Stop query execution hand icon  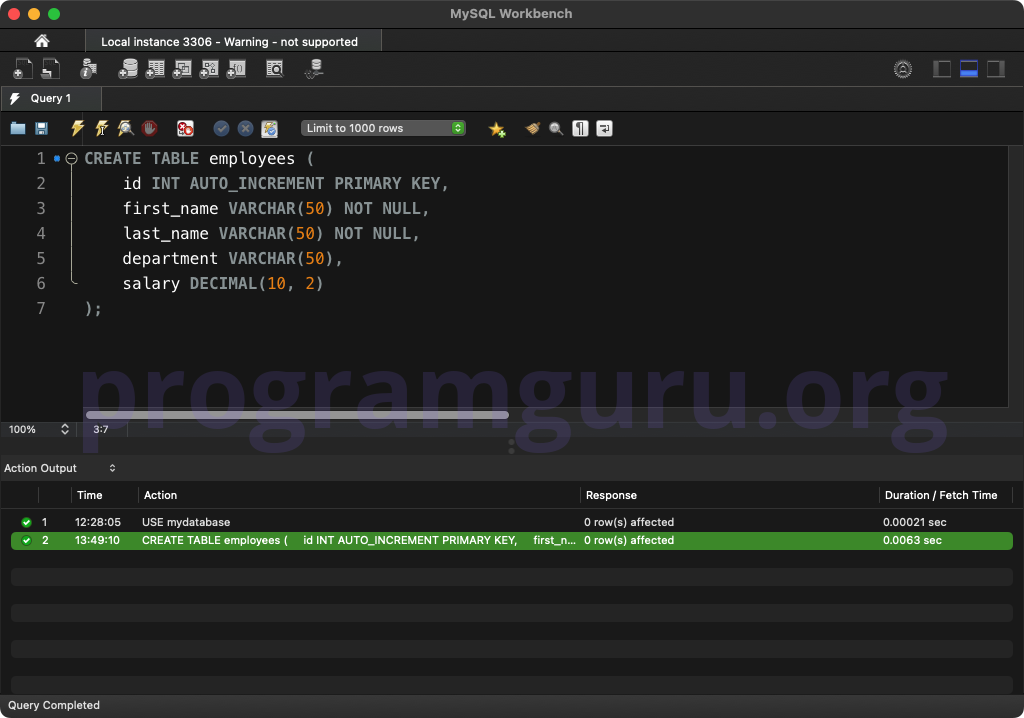(x=150, y=128)
